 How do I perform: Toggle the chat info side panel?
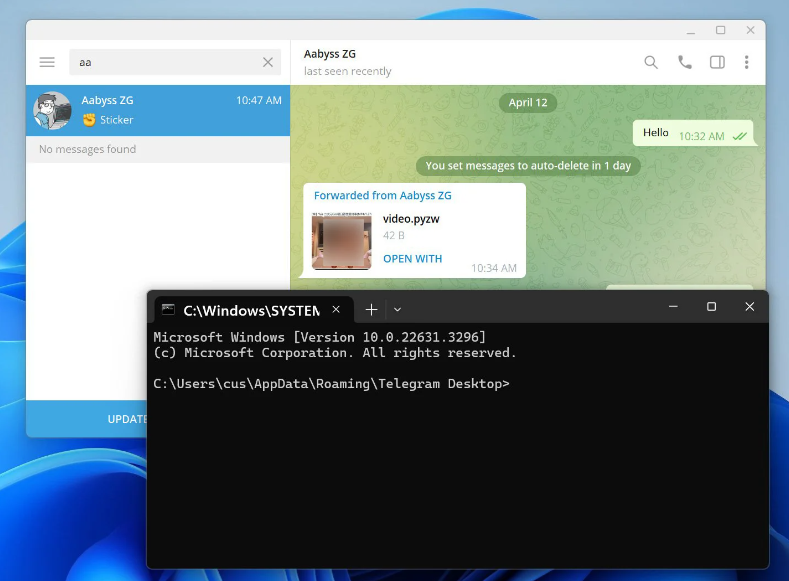[717, 62]
